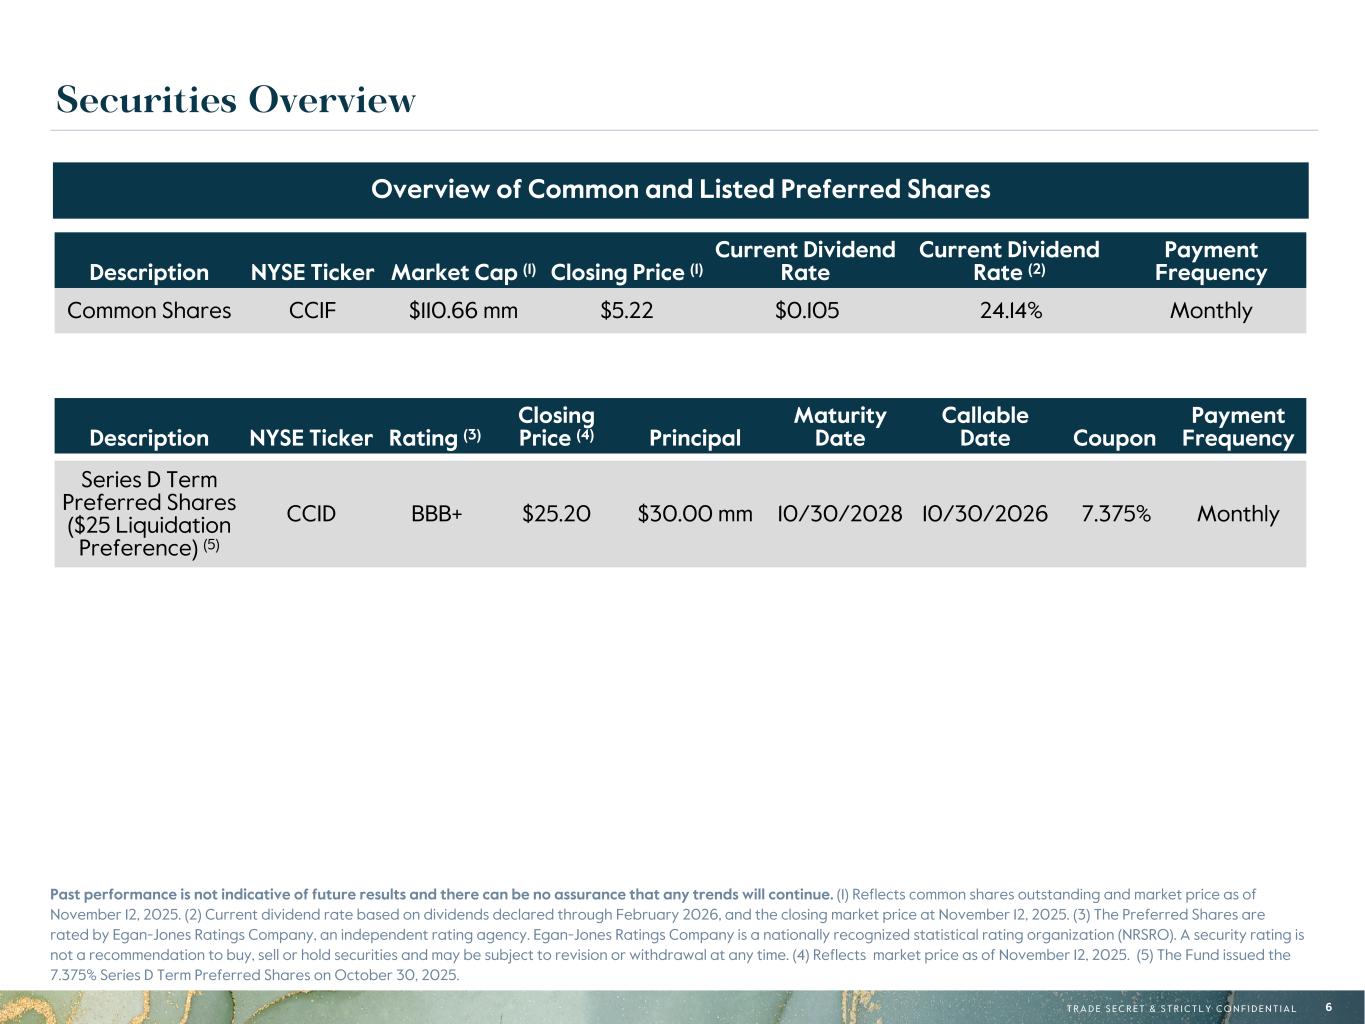Screen dimensions: 1365x1024
Task: Click the bold past performance disclaimer text
Action: pyautogui.click(x=441, y=894)
